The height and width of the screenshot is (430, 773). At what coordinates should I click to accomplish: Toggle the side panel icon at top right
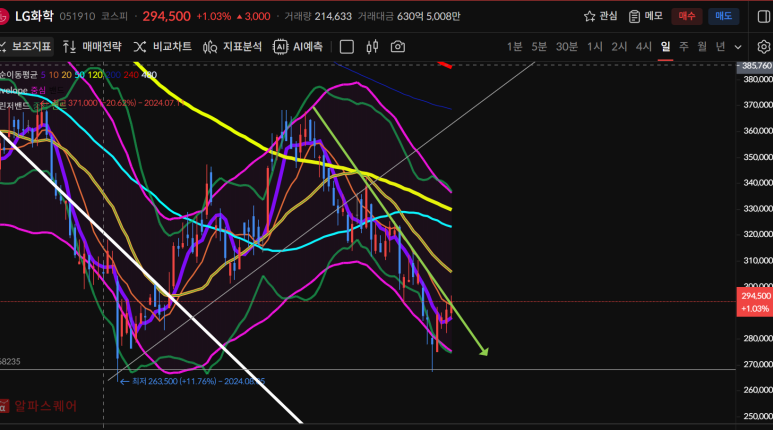(x=764, y=16)
